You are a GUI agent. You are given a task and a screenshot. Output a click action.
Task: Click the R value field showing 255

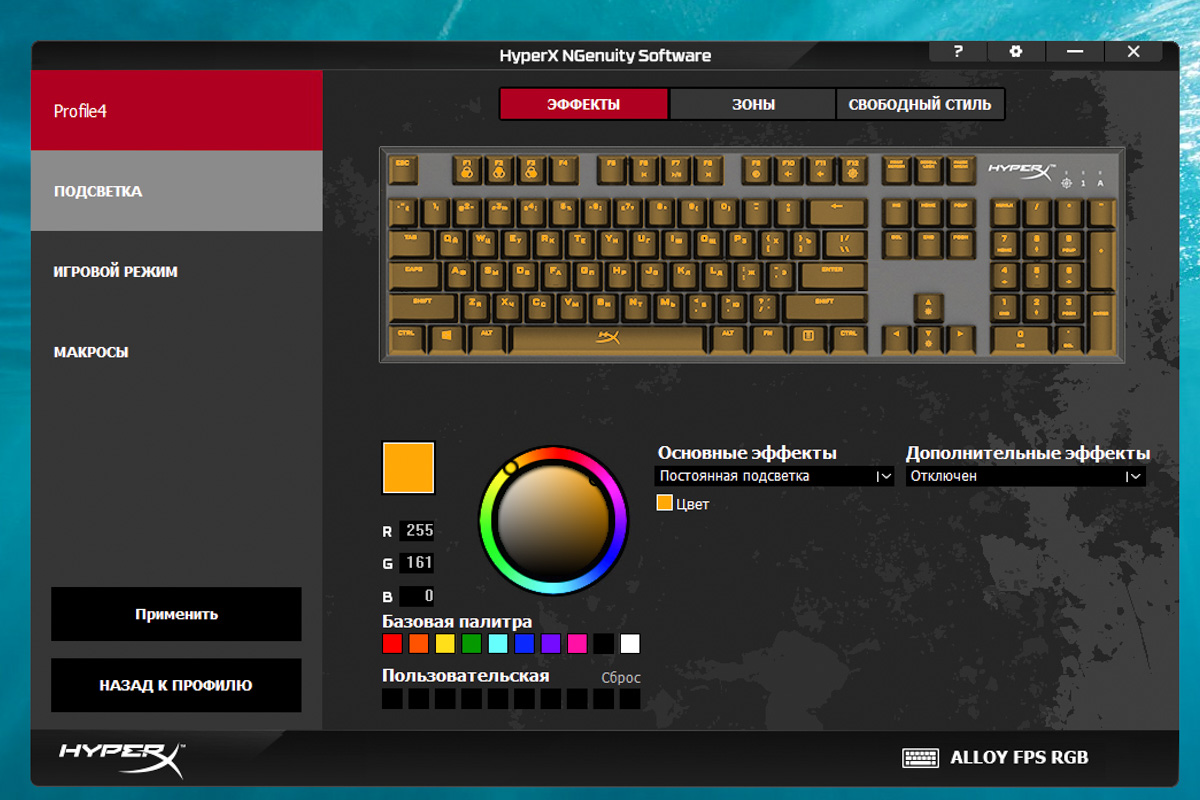[417, 531]
